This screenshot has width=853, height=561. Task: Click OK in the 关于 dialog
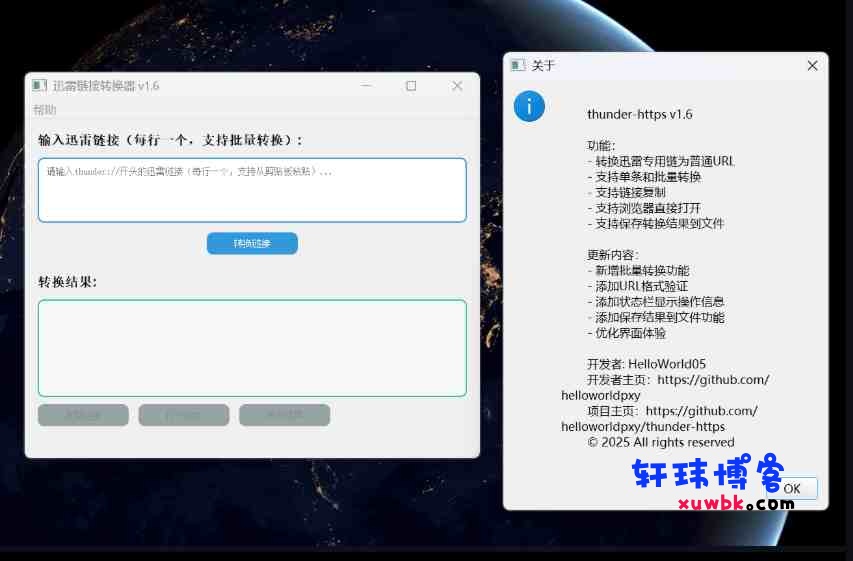point(792,488)
